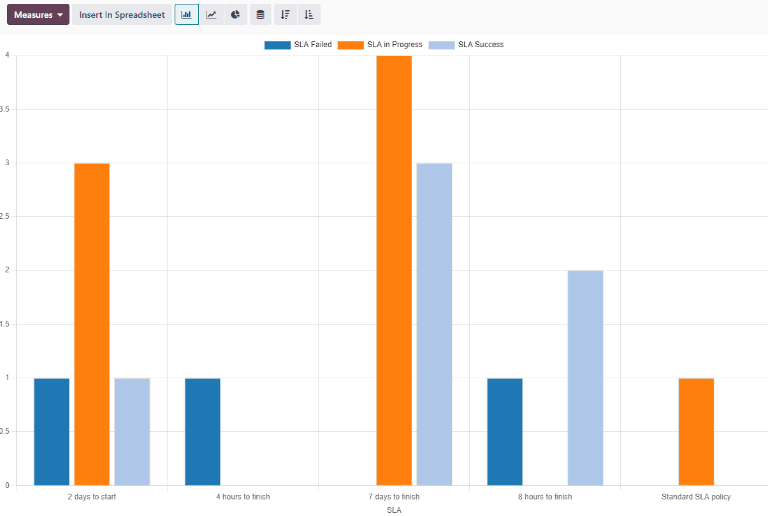Click the blue SLA Failed legend swatch
This screenshot has height=516, width=768.
point(277,45)
